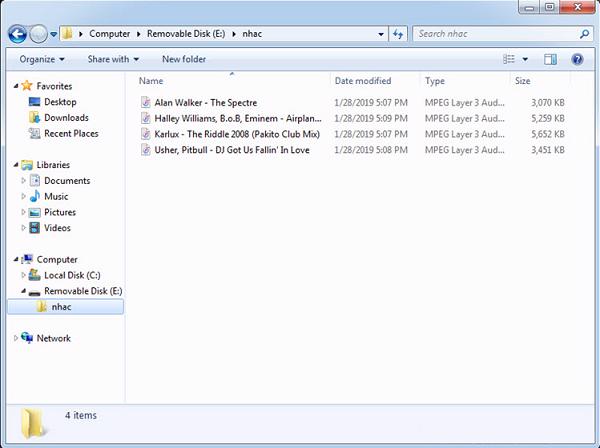Click the New folder button
600x448 pixels.
click(x=184, y=59)
